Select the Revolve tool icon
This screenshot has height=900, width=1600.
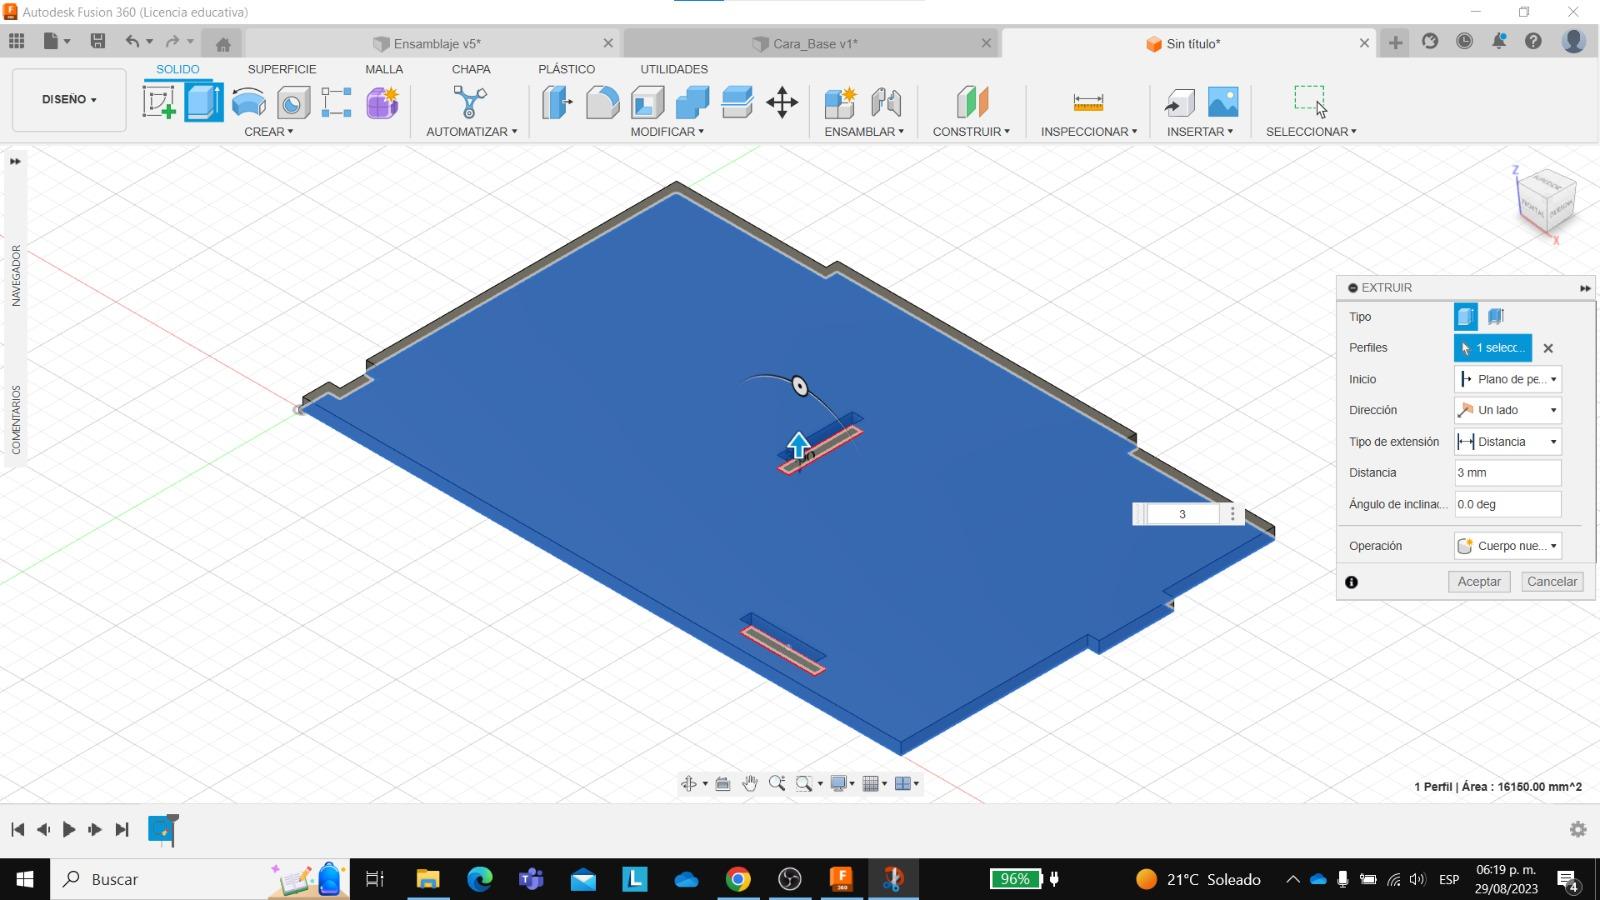pyautogui.click(x=248, y=102)
